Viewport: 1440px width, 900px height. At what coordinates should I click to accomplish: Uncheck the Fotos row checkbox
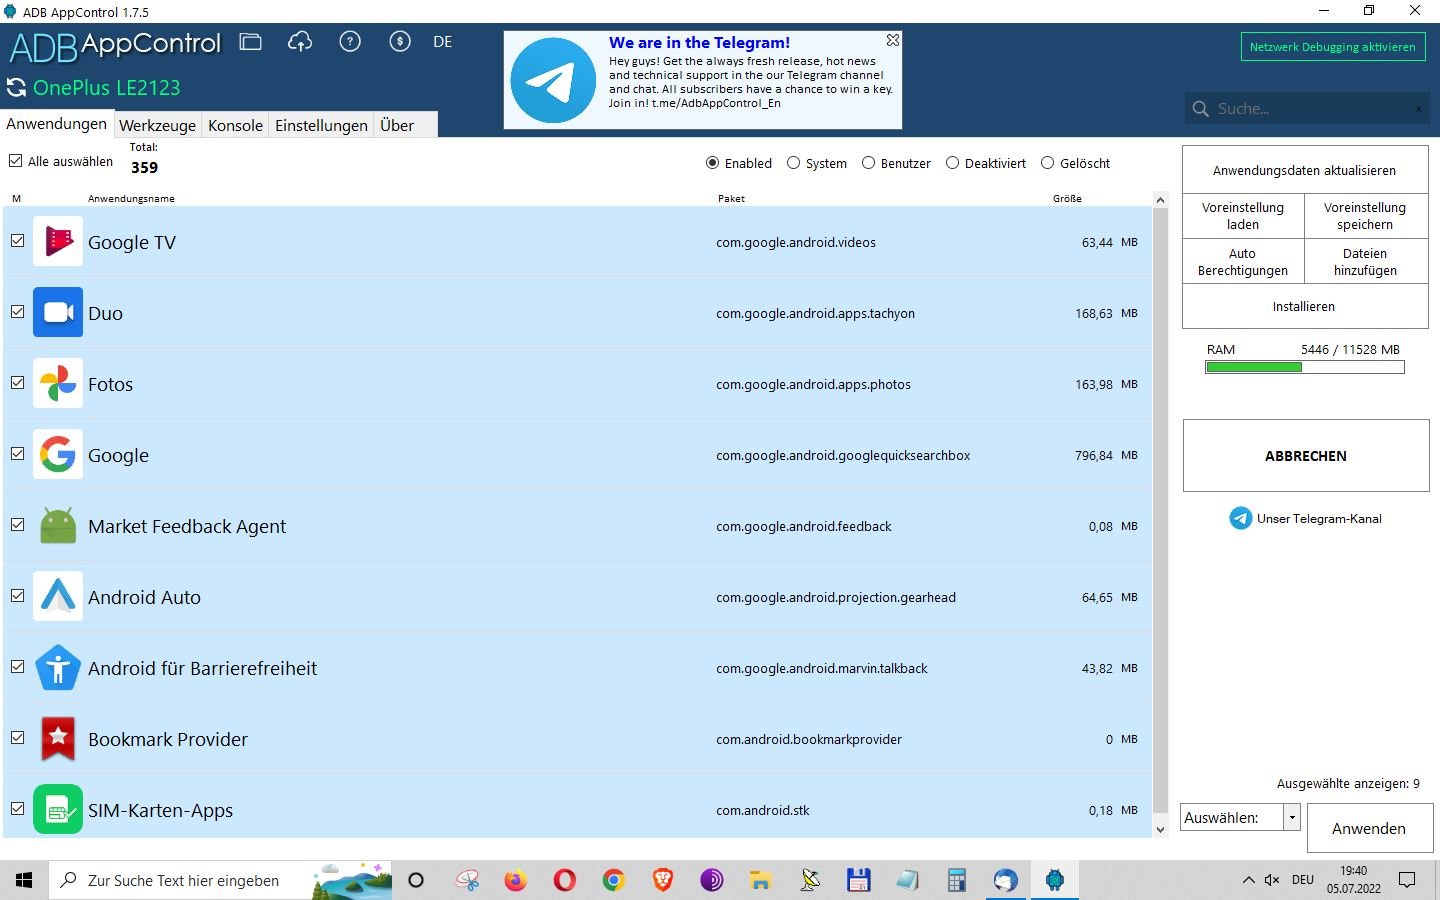[17, 383]
